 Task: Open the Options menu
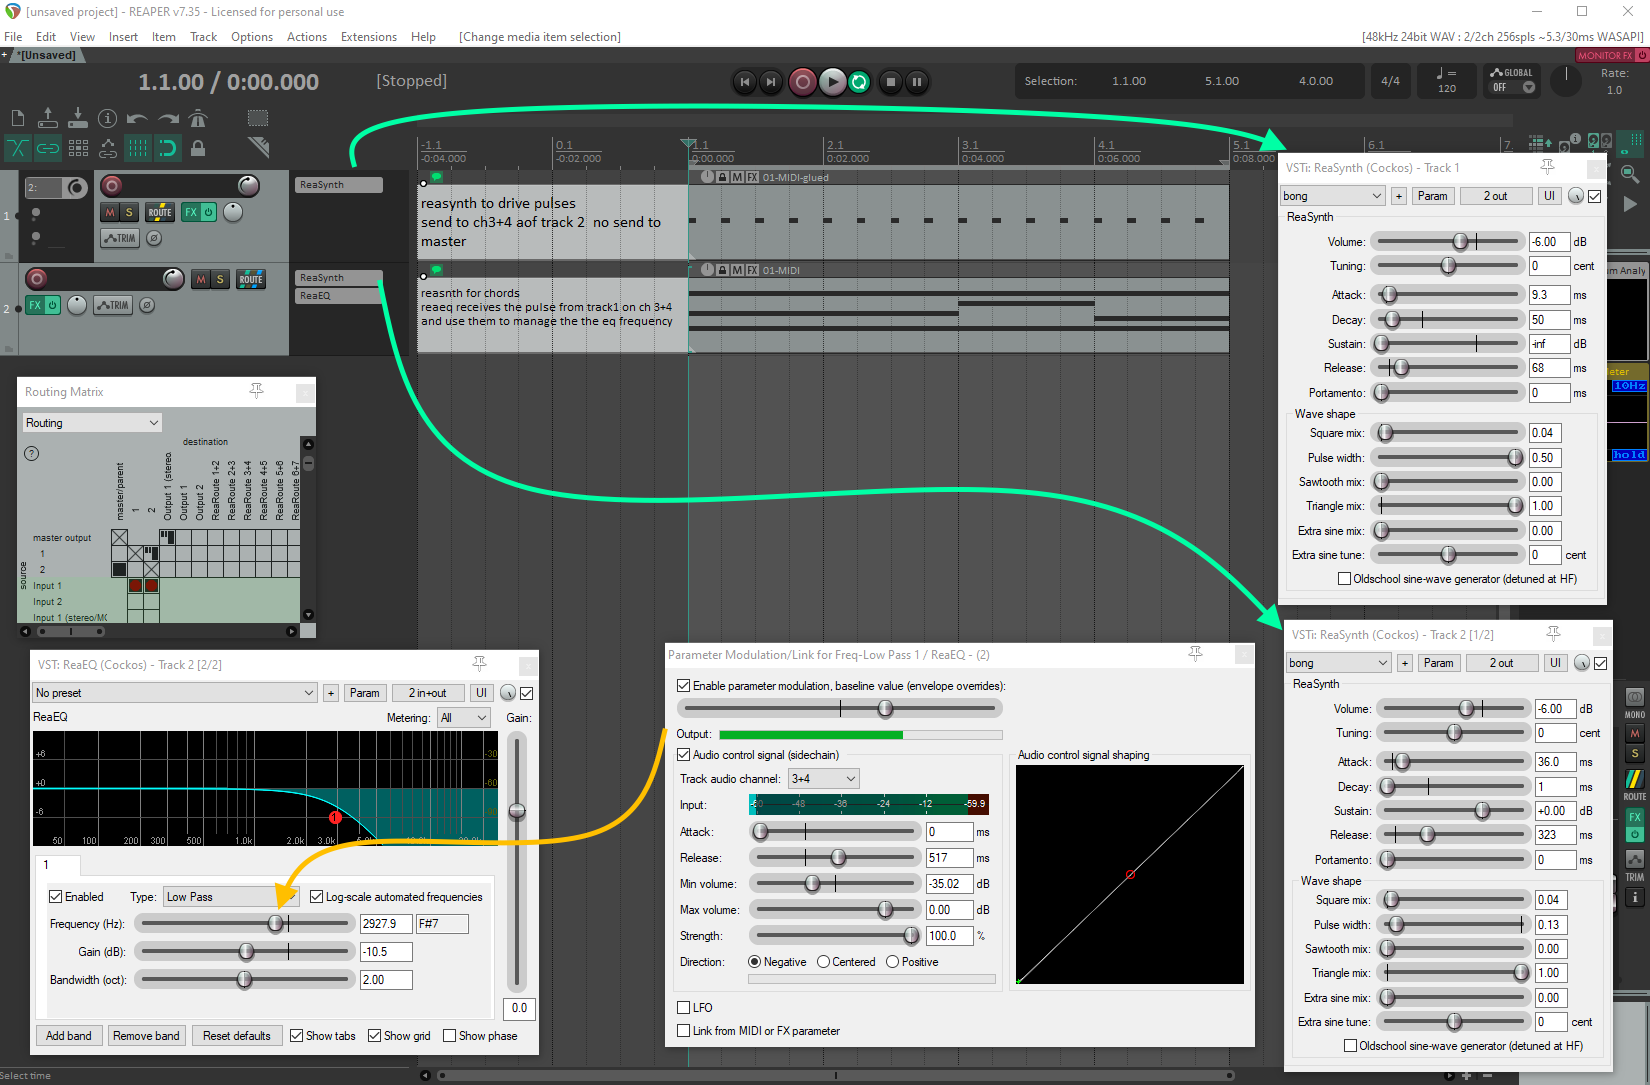pyautogui.click(x=251, y=37)
